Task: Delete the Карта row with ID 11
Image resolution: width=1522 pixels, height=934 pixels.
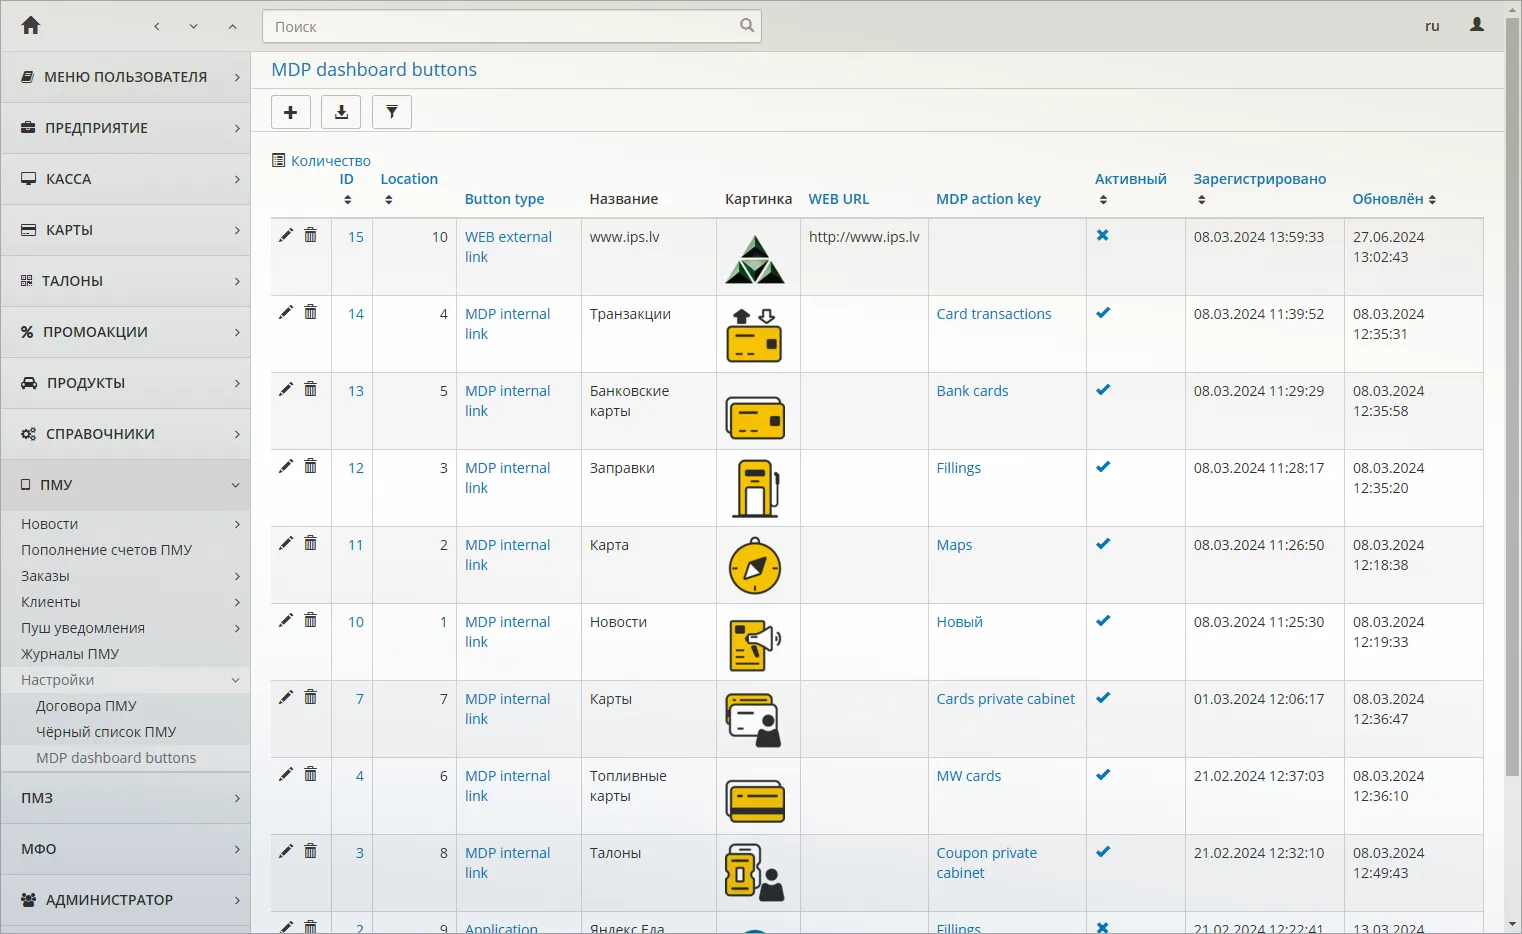Action: click(311, 543)
